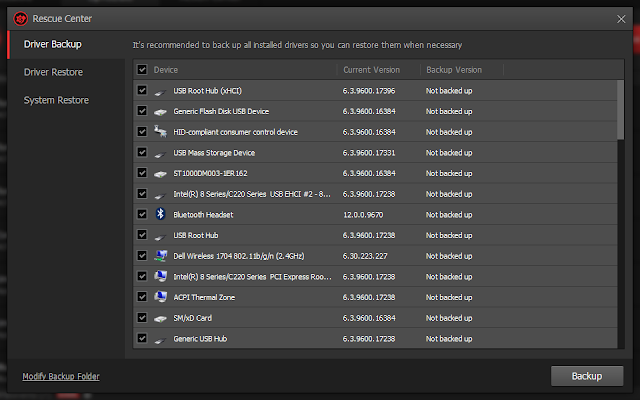
Task: Click the SM/xD Card drive icon
Action: pyautogui.click(x=160, y=318)
